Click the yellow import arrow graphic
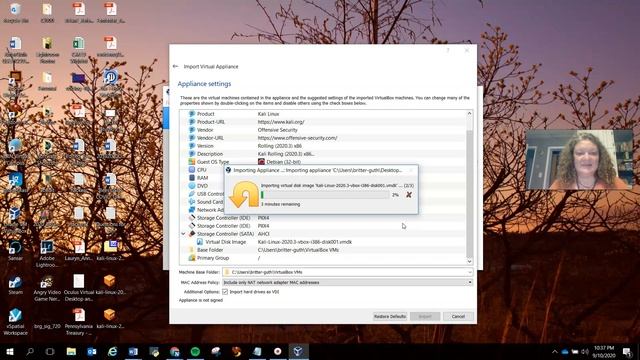Screen dimensions: 640x360 [244, 195]
